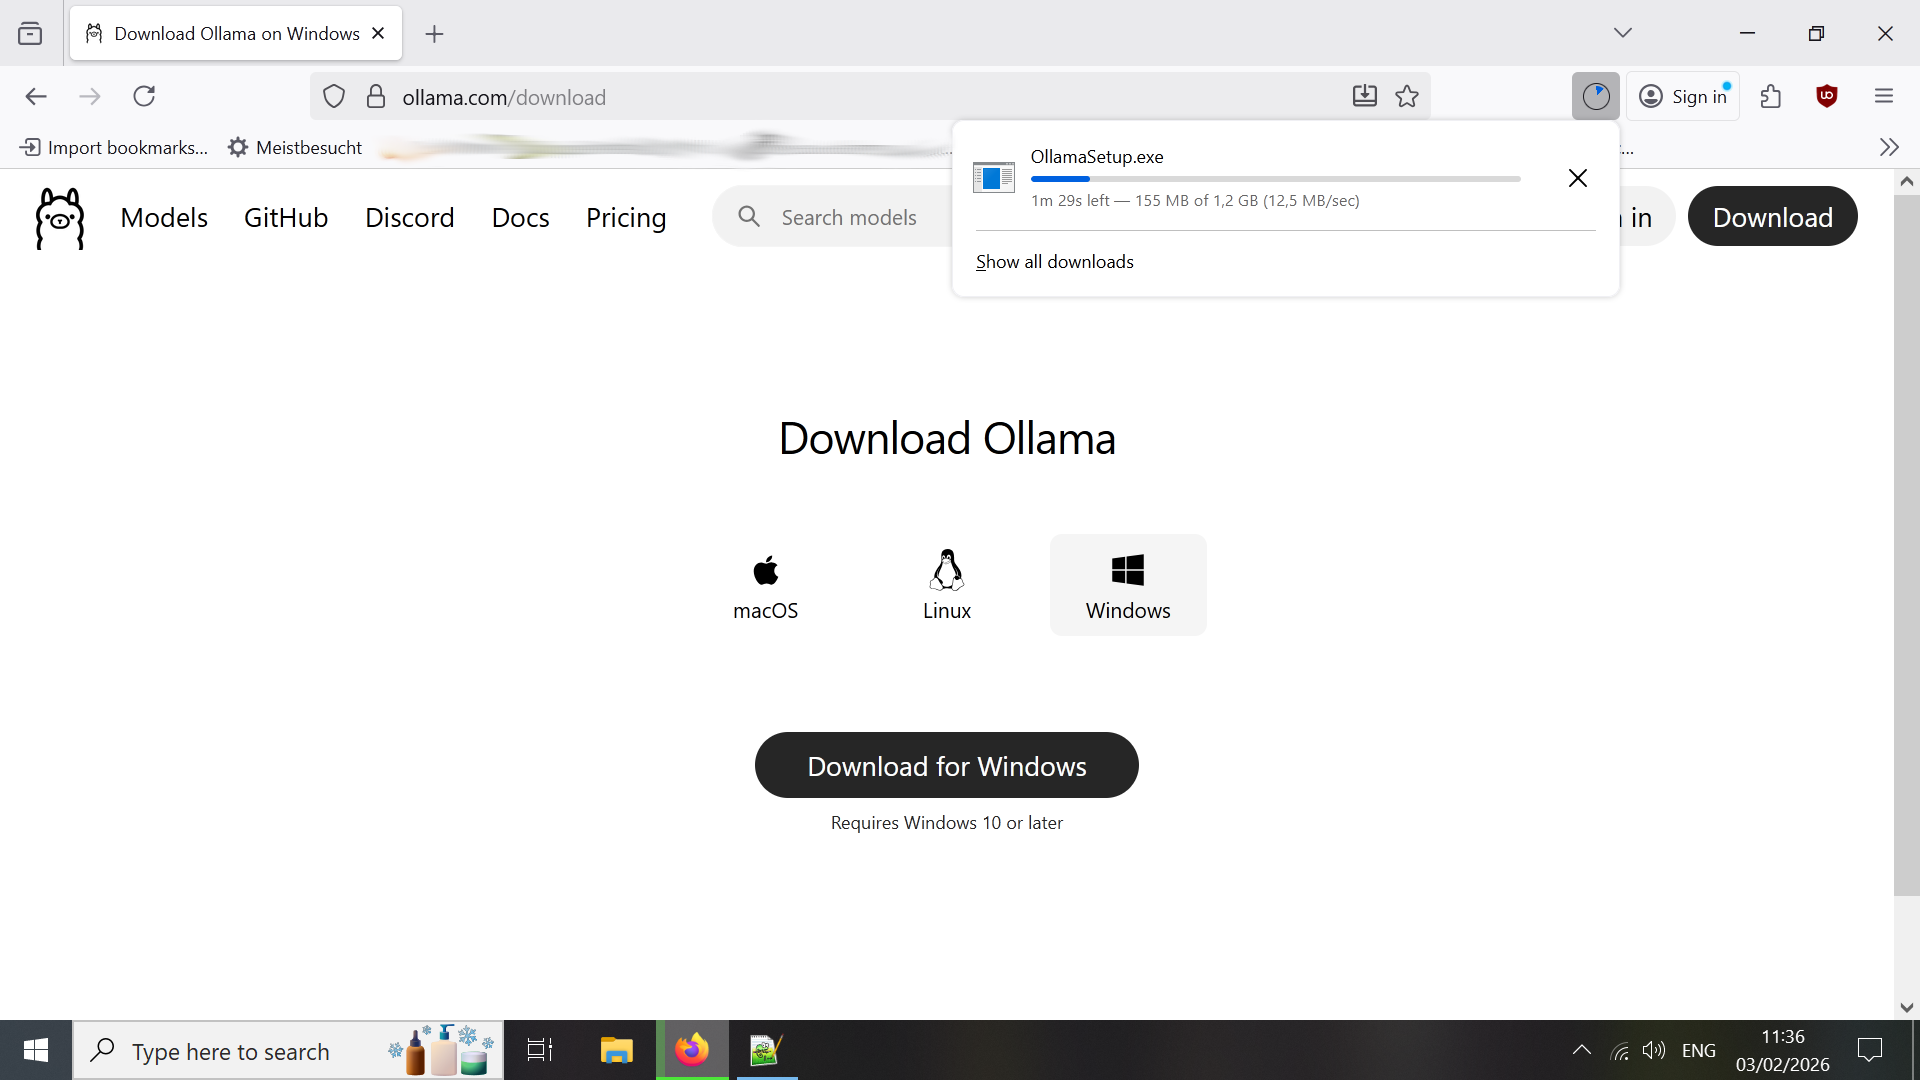1920x1080 pixels.
Task: Select the Linux platform option
Action: coord(946,584)
